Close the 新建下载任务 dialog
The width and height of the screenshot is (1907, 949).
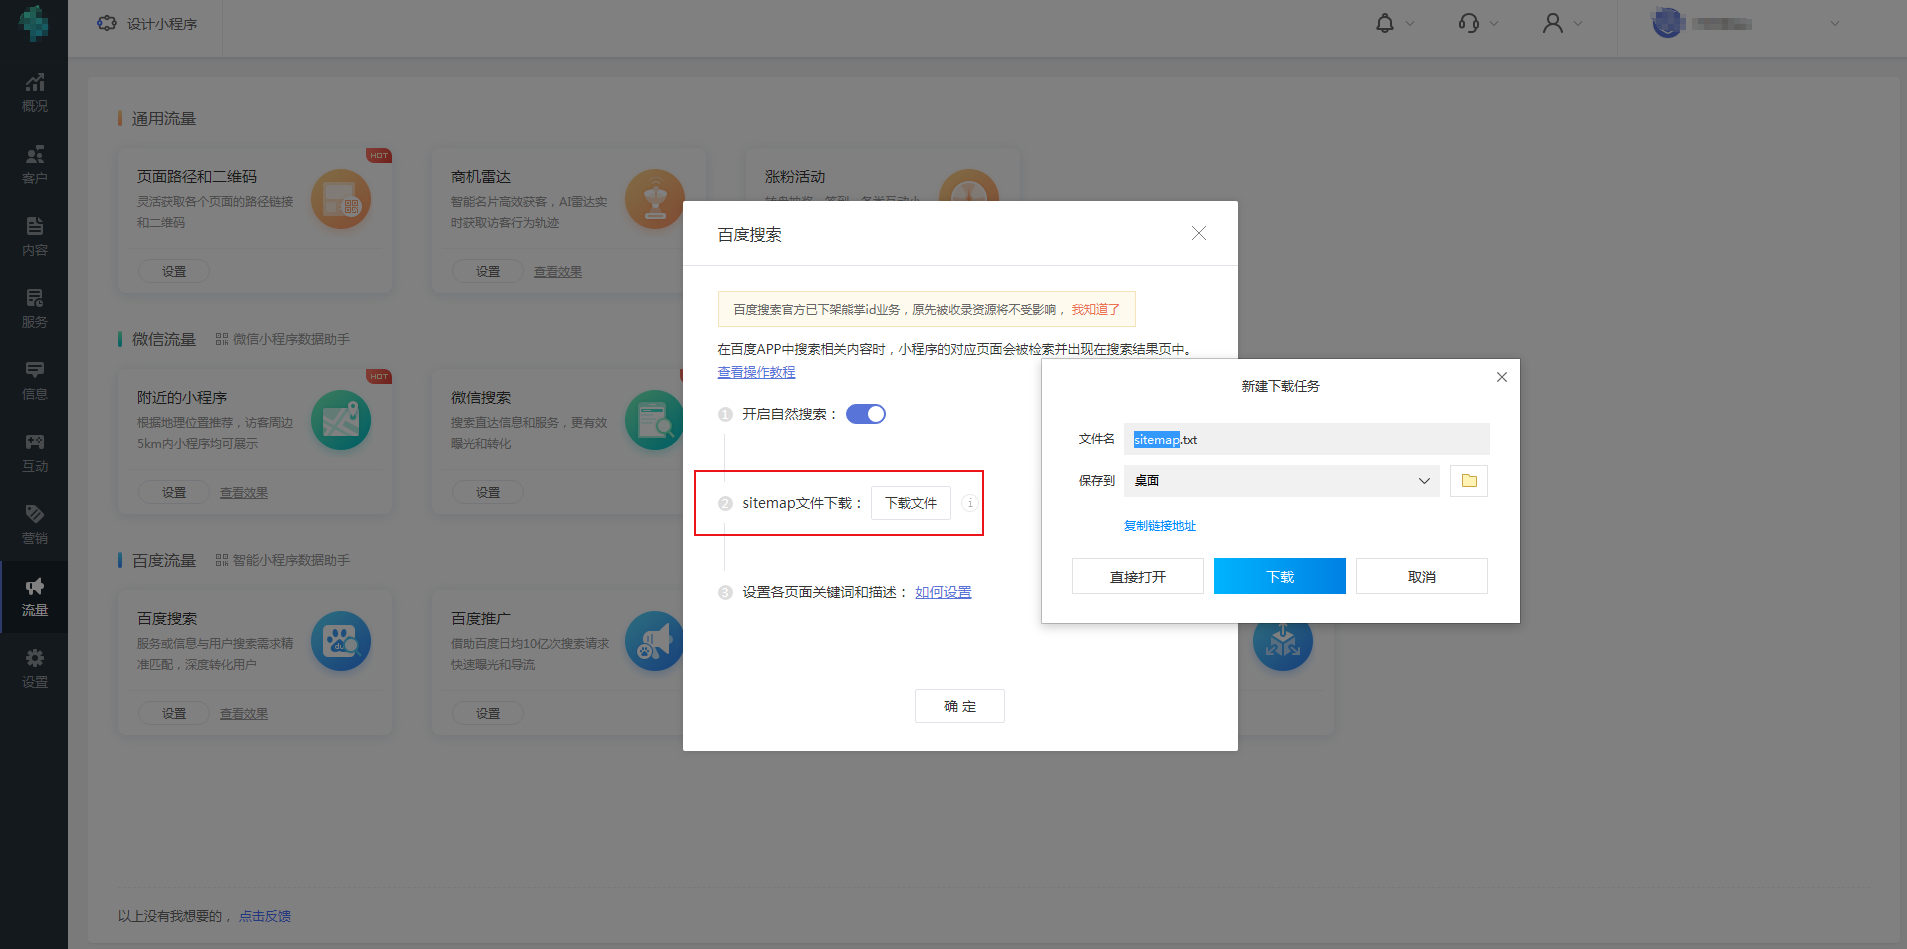1501,377
